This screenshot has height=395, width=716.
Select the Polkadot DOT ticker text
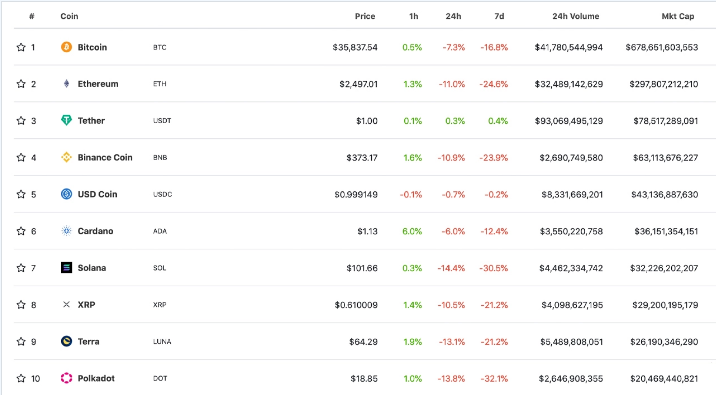click(160, 379)
